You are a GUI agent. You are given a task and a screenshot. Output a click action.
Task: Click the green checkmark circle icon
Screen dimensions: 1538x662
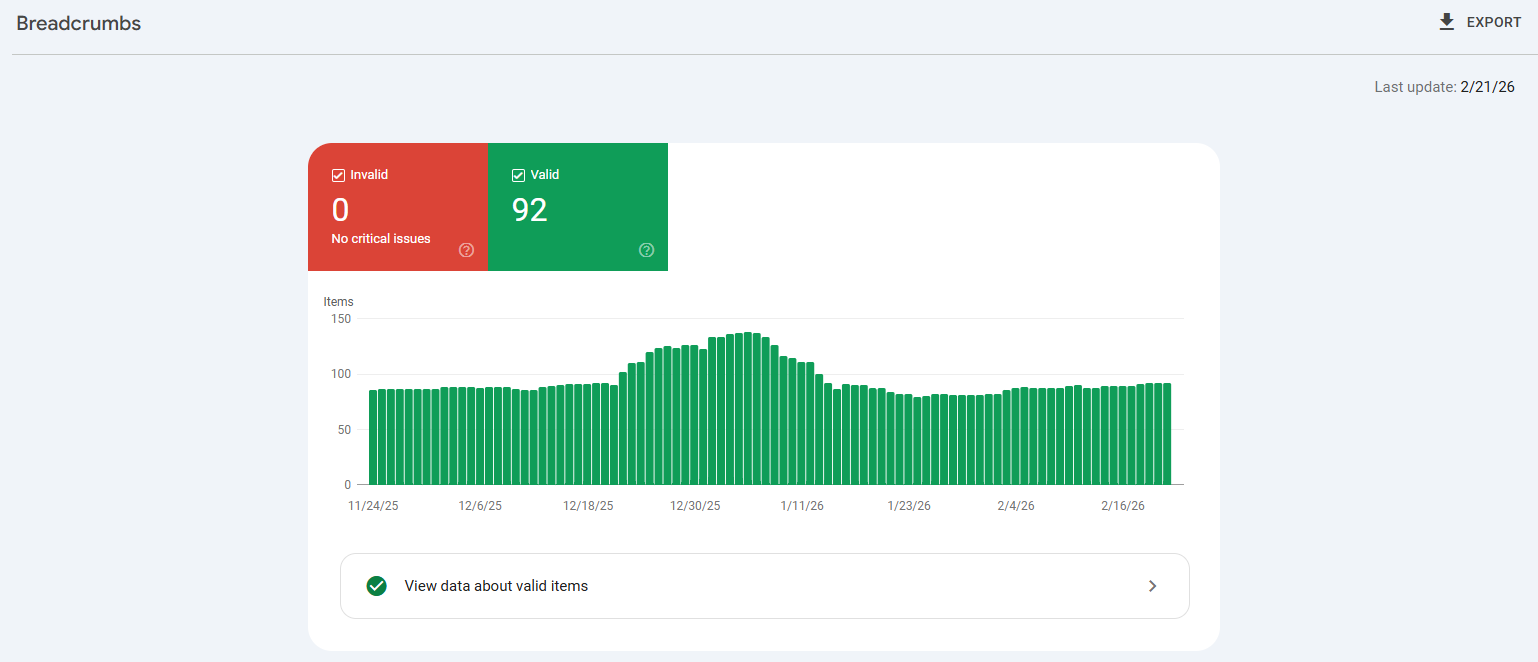(377, 586)
